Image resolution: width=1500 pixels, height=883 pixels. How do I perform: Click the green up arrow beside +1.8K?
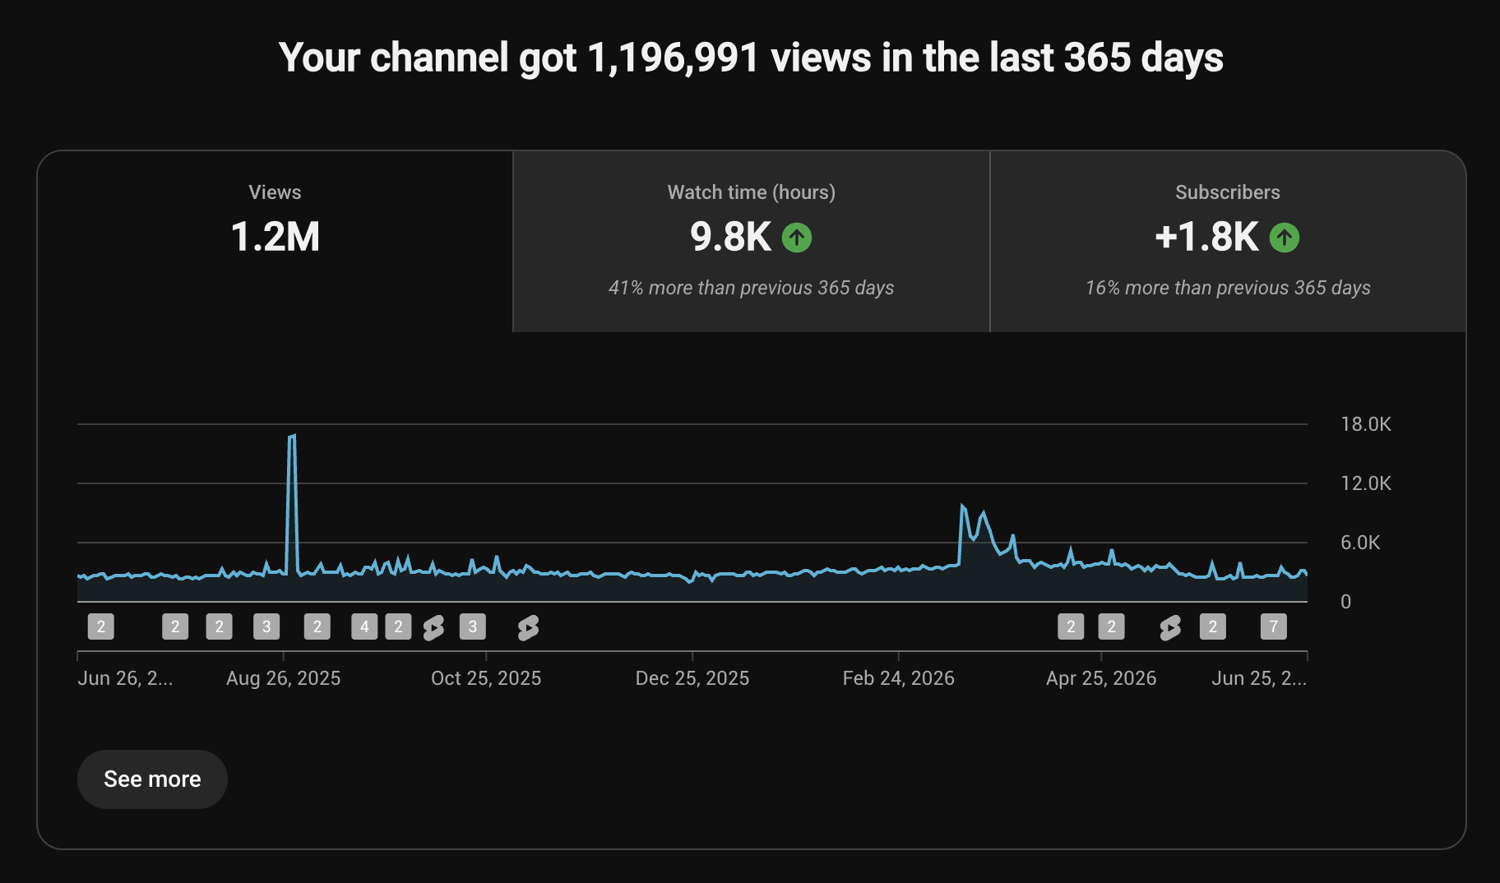(1284, 238)
